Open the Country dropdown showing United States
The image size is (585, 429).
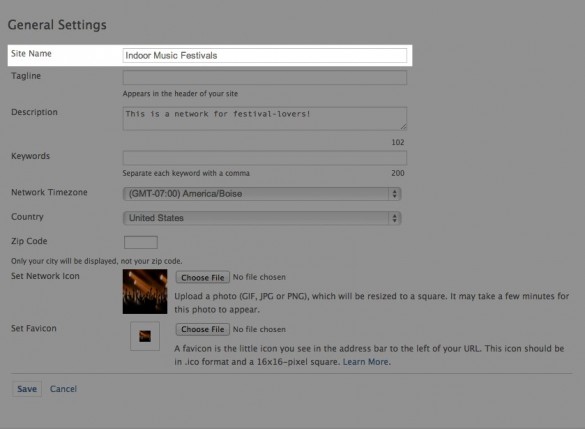pos(262,218)
